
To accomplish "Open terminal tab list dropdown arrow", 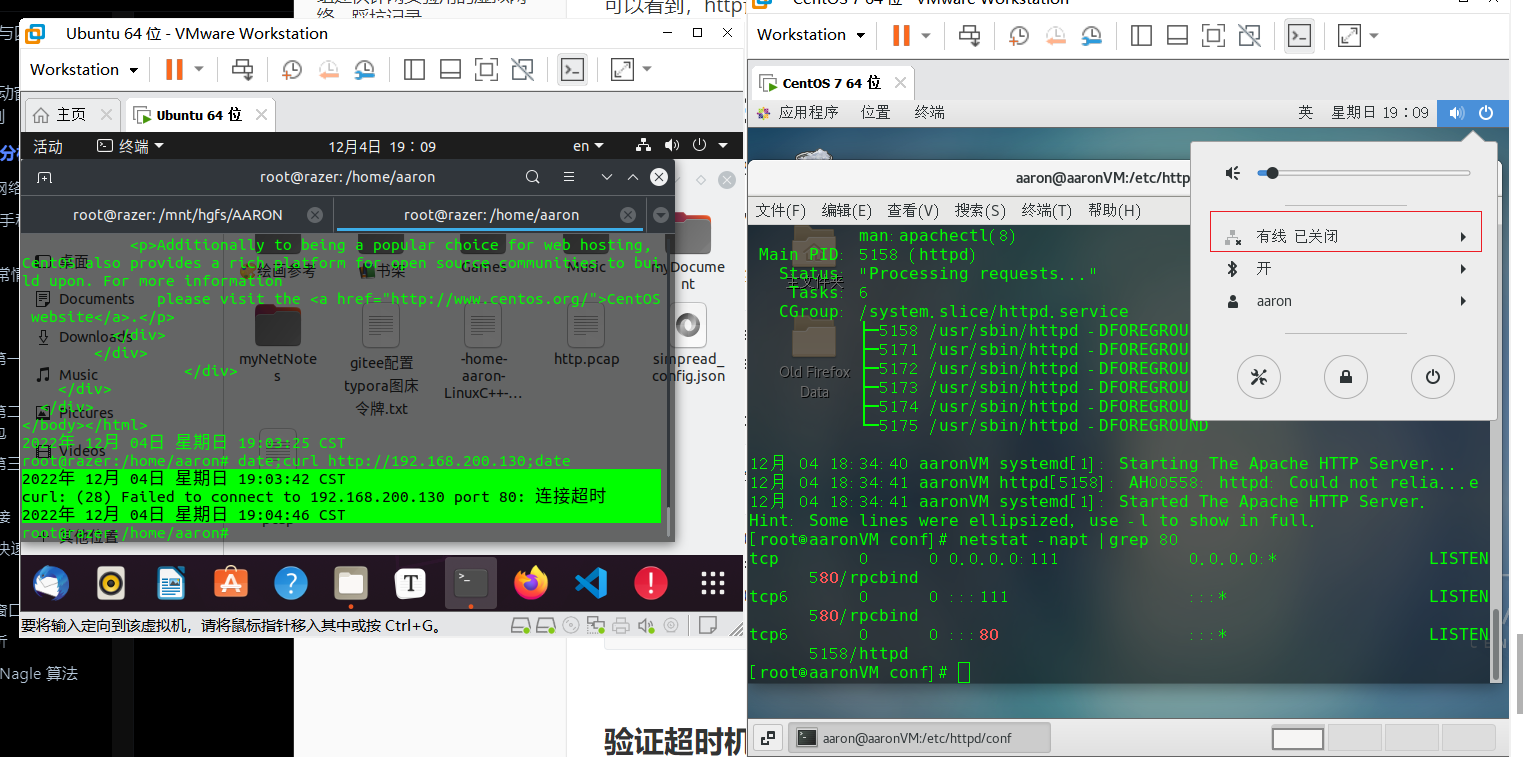I will click(660, 214).
